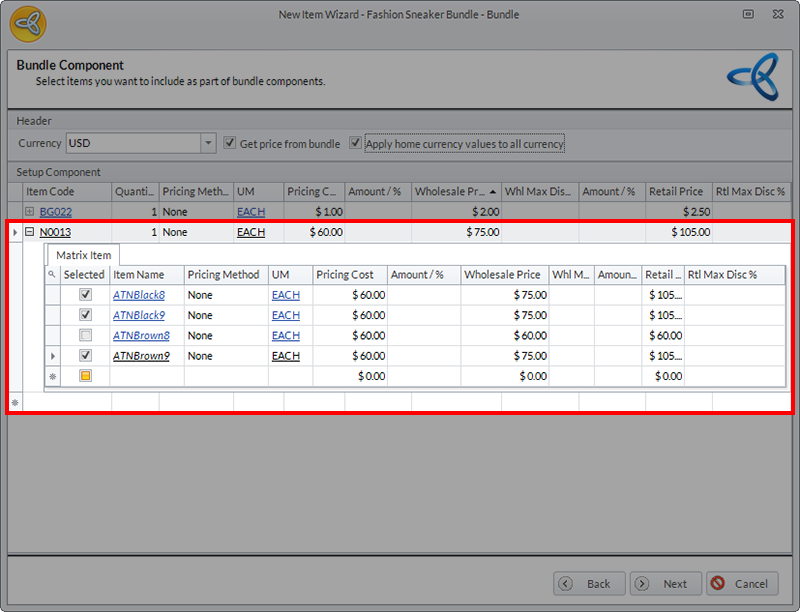Select the ATNBrown8 checkbox

point(85,335)
